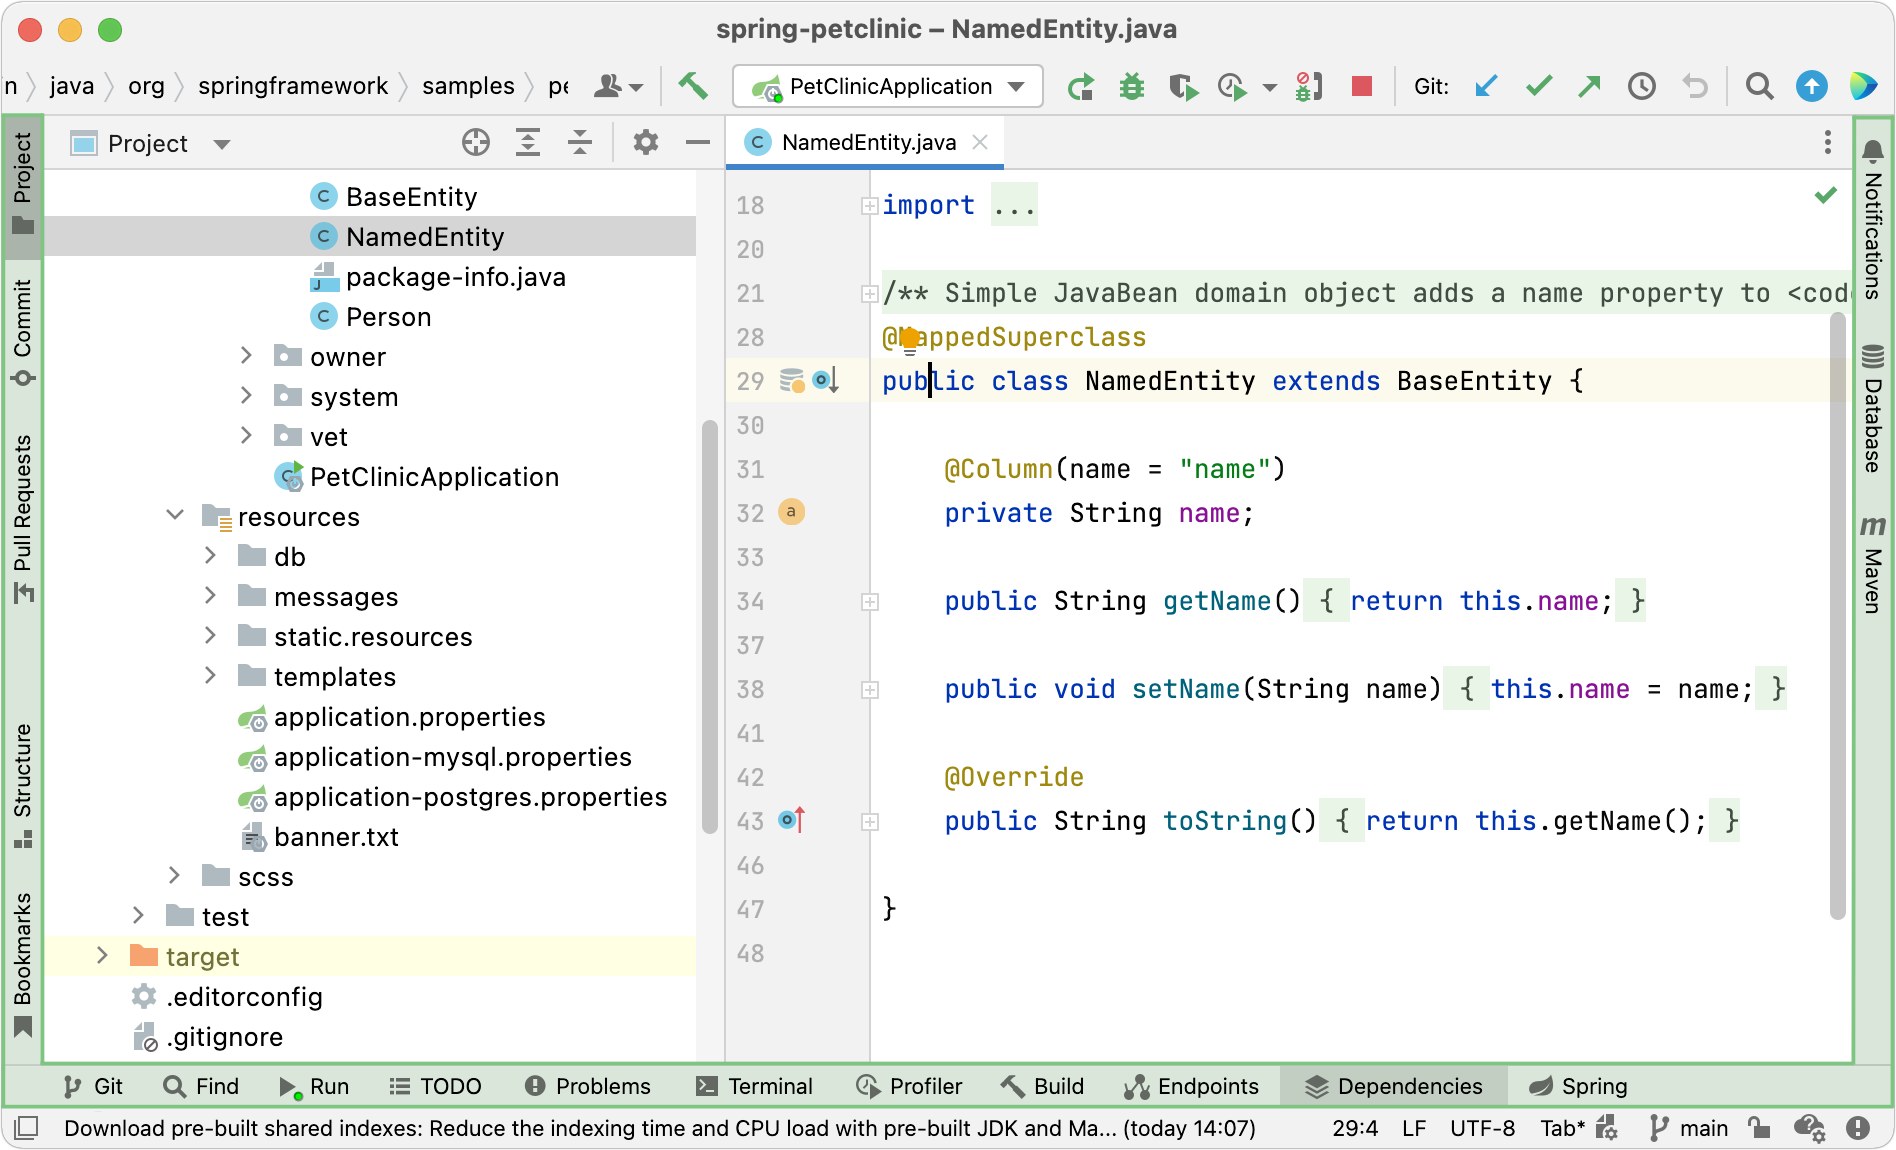Screen dimensions: 1896x1150
Task: Stop the running application (red square)
Action: [1361, 86]
